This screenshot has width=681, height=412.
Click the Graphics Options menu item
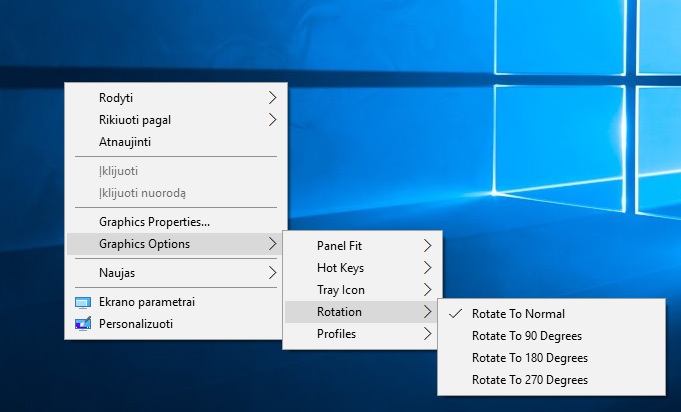pos(145,244)
